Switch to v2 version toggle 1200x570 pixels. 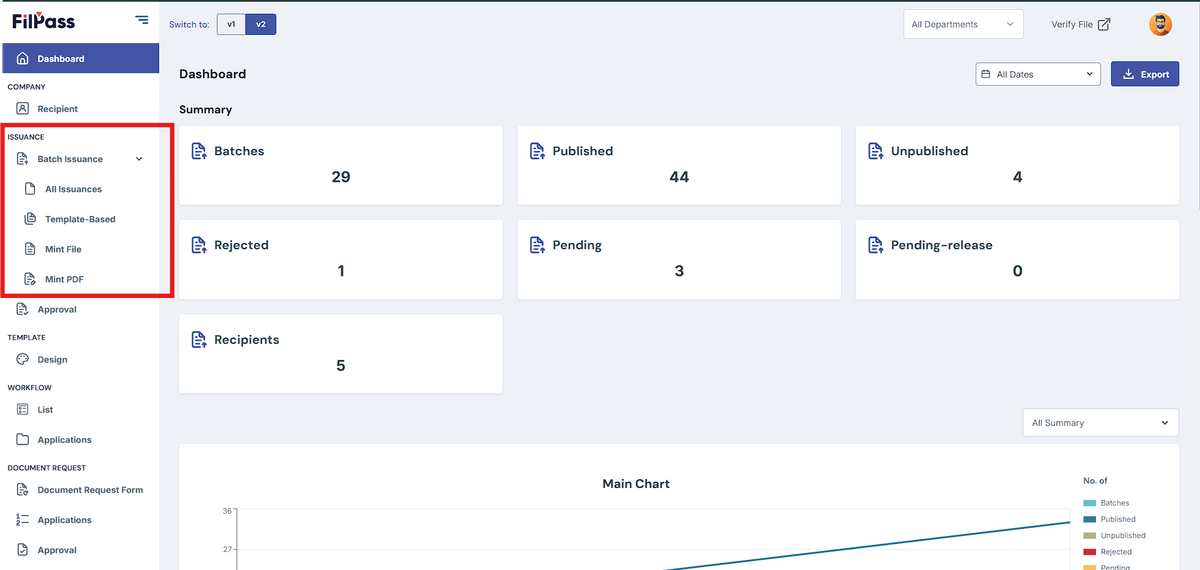click(261, 24)
